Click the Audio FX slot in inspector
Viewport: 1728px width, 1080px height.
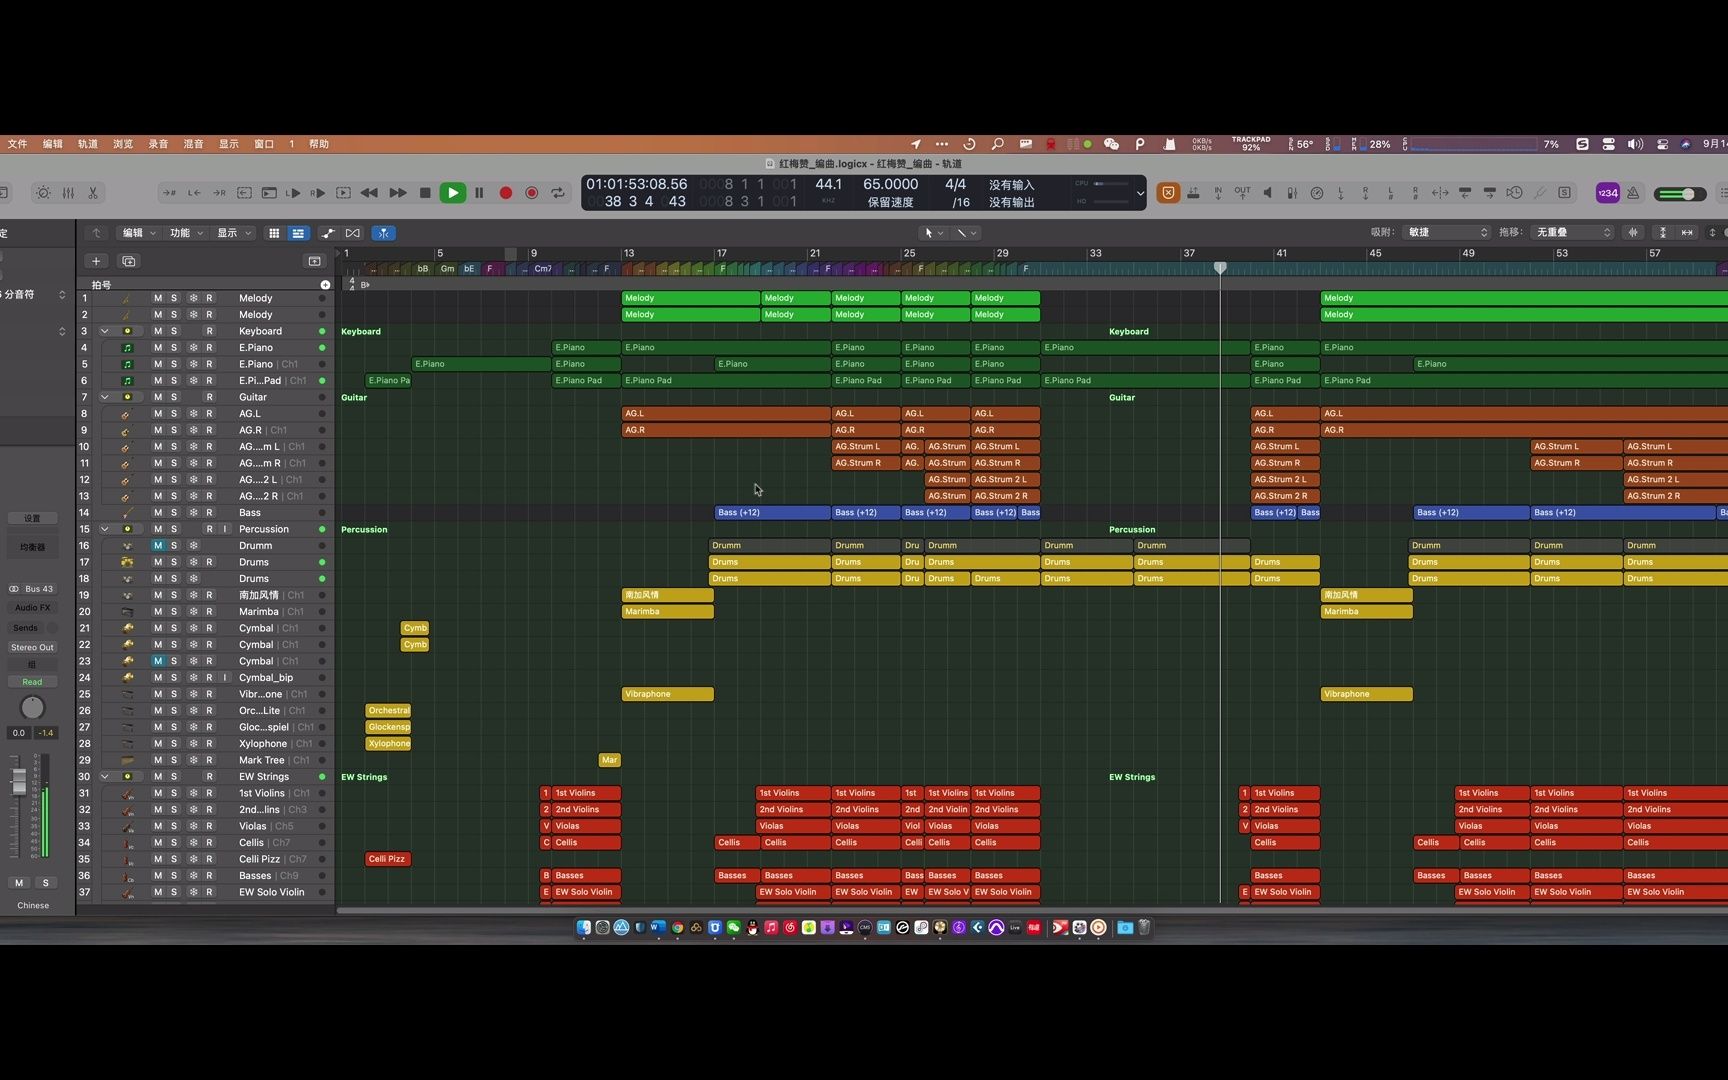click(33, 608)
